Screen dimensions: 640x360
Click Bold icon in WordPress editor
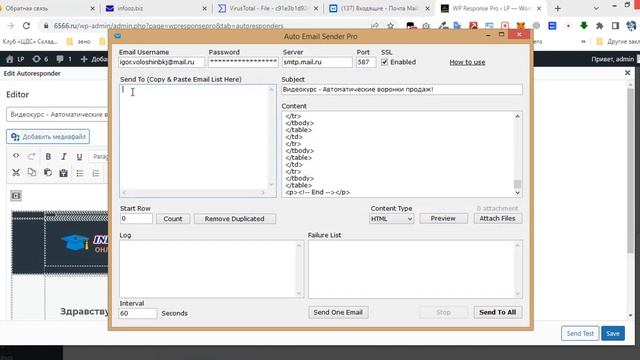tap(48, 157)
